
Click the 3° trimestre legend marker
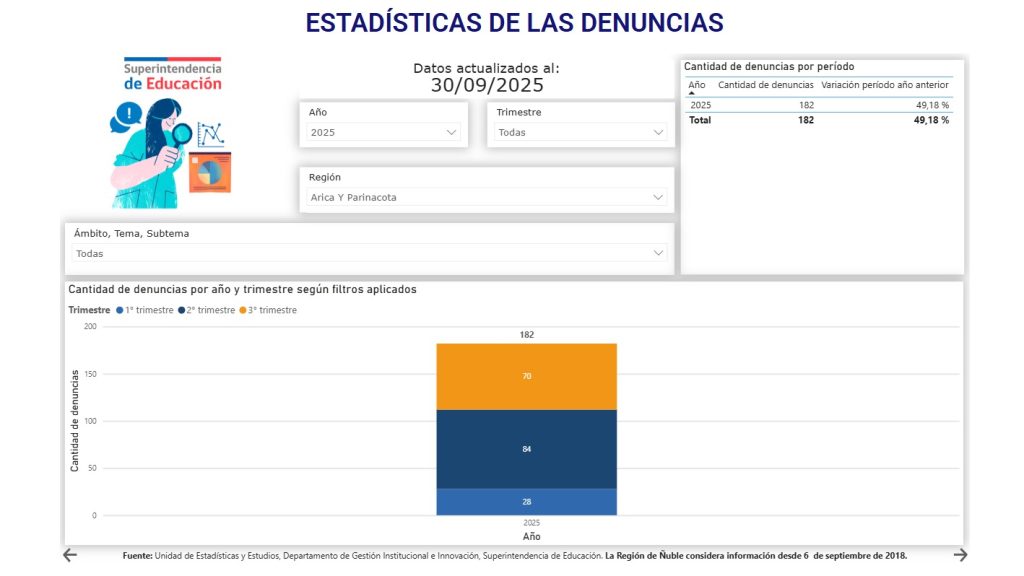tap(243, 310)
